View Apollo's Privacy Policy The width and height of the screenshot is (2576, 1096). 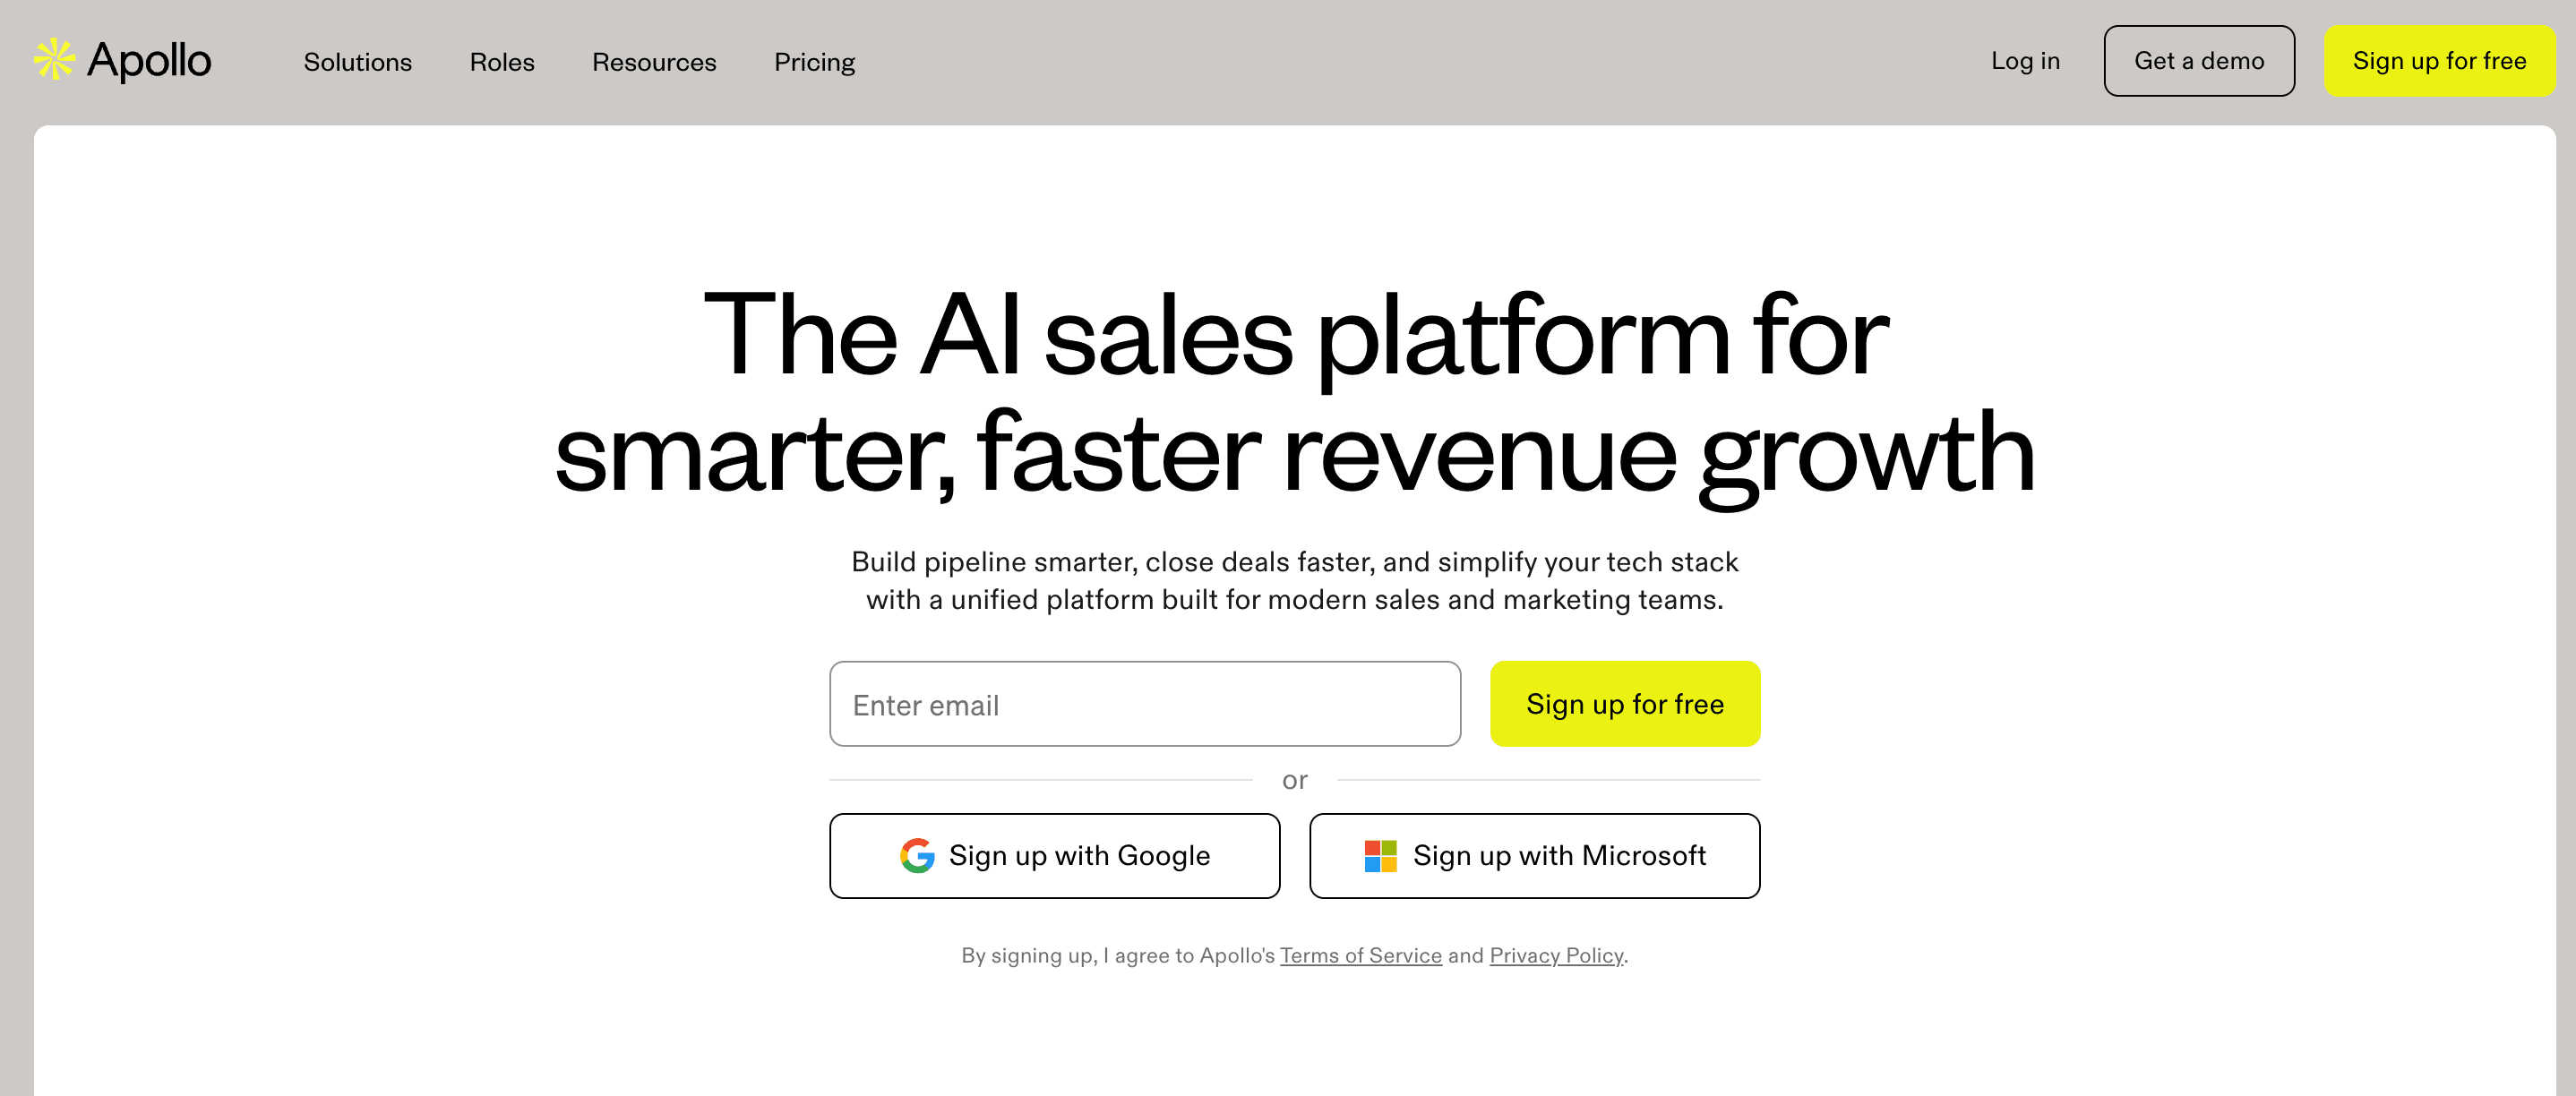(1557, 955)
